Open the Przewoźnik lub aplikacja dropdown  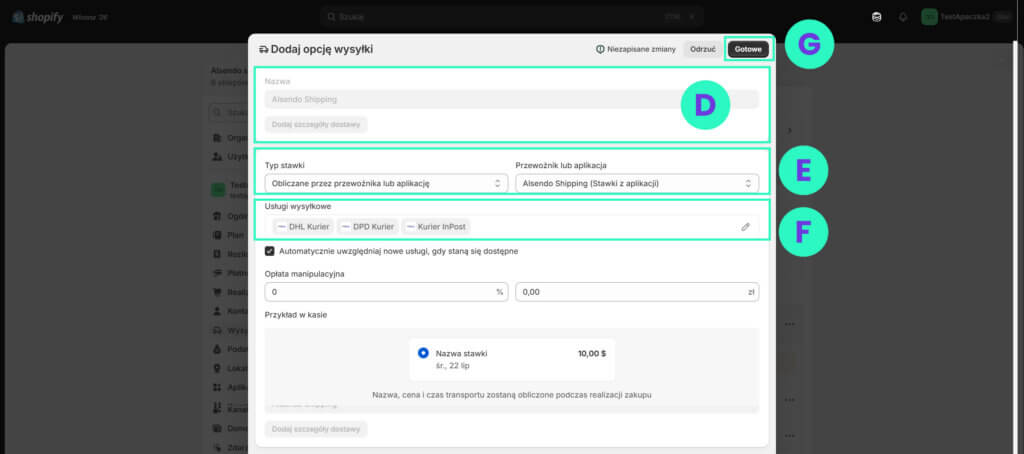click(x=637, y=184)
